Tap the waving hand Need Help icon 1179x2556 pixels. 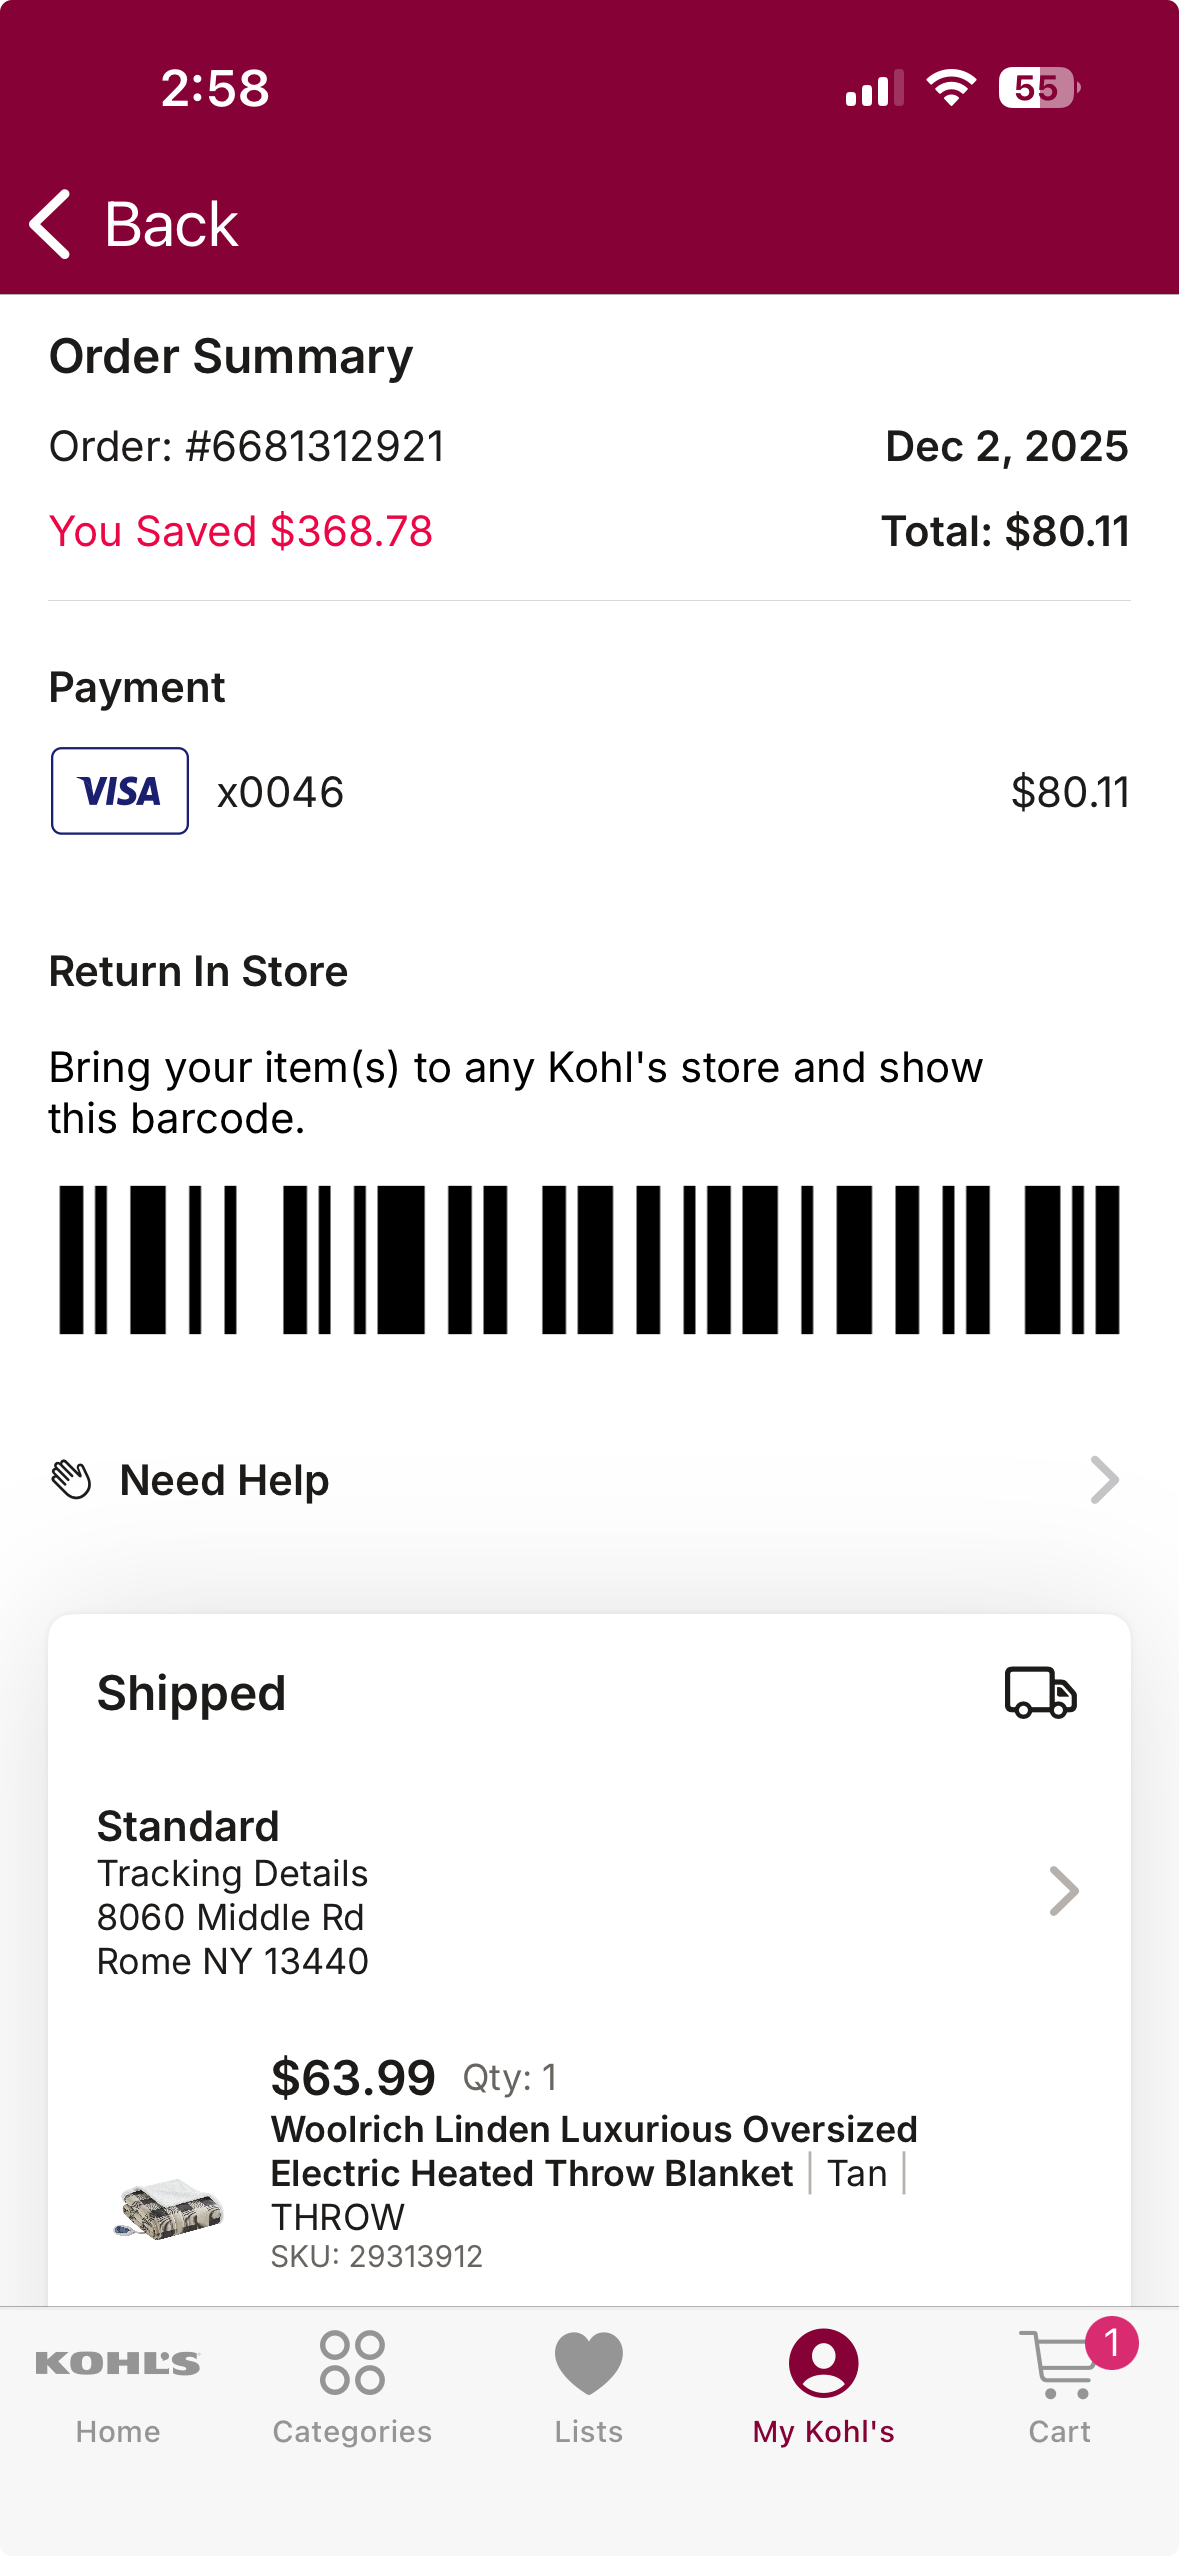pyautogui.click(x=71, y=1480)
